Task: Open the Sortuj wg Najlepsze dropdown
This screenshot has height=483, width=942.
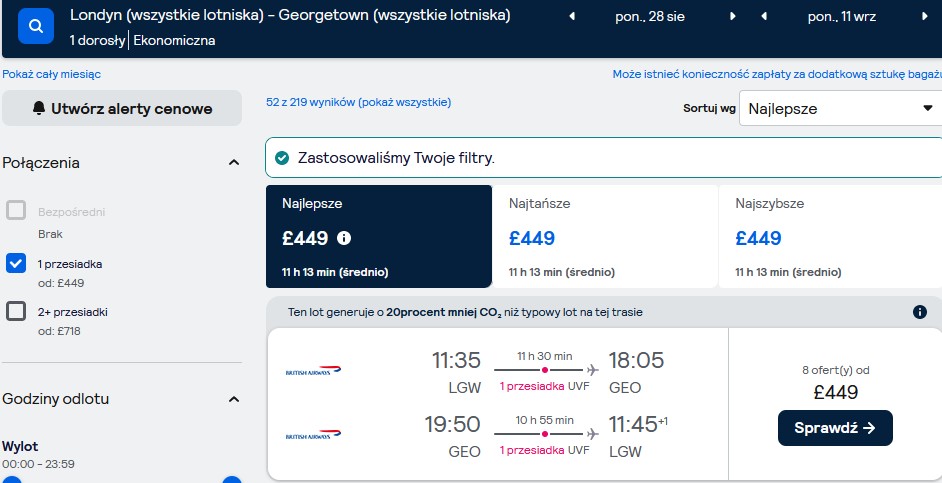Action: (840, 109)
